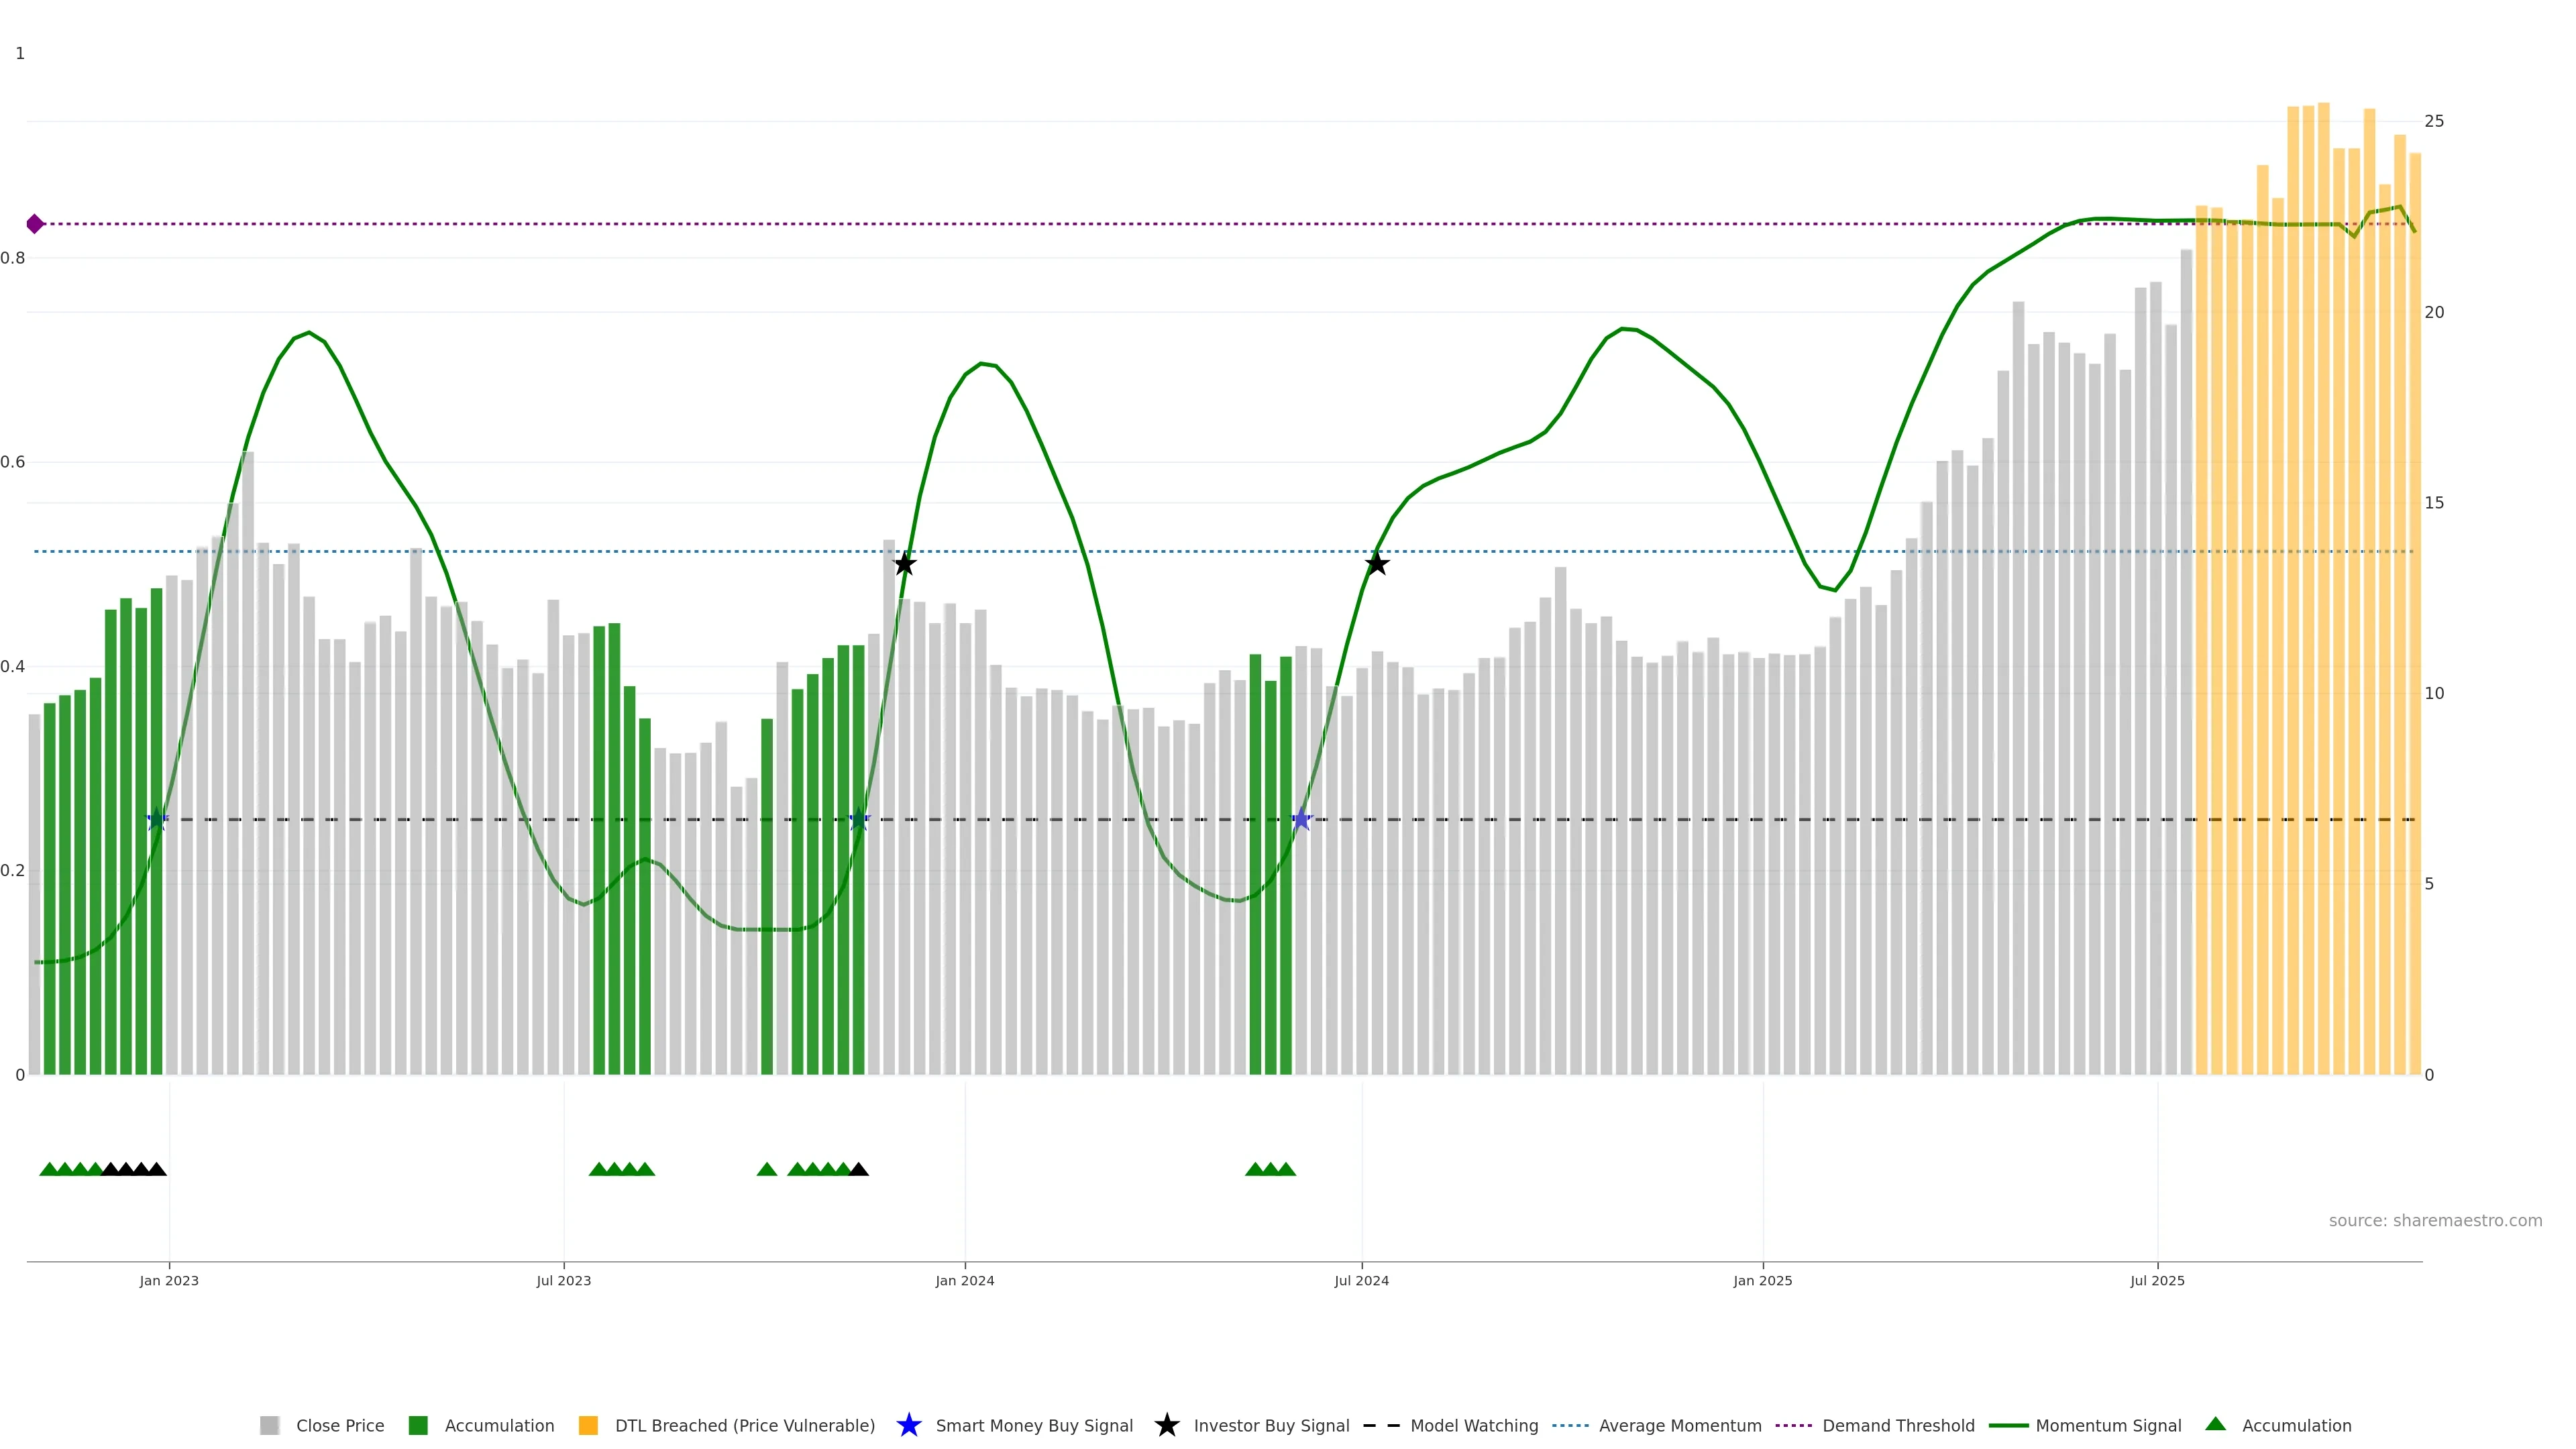Click the black star marker near Jan 2024
Image resolution: width=2576 pixels, height=1449 pixels.
click(x=904, y=564)
